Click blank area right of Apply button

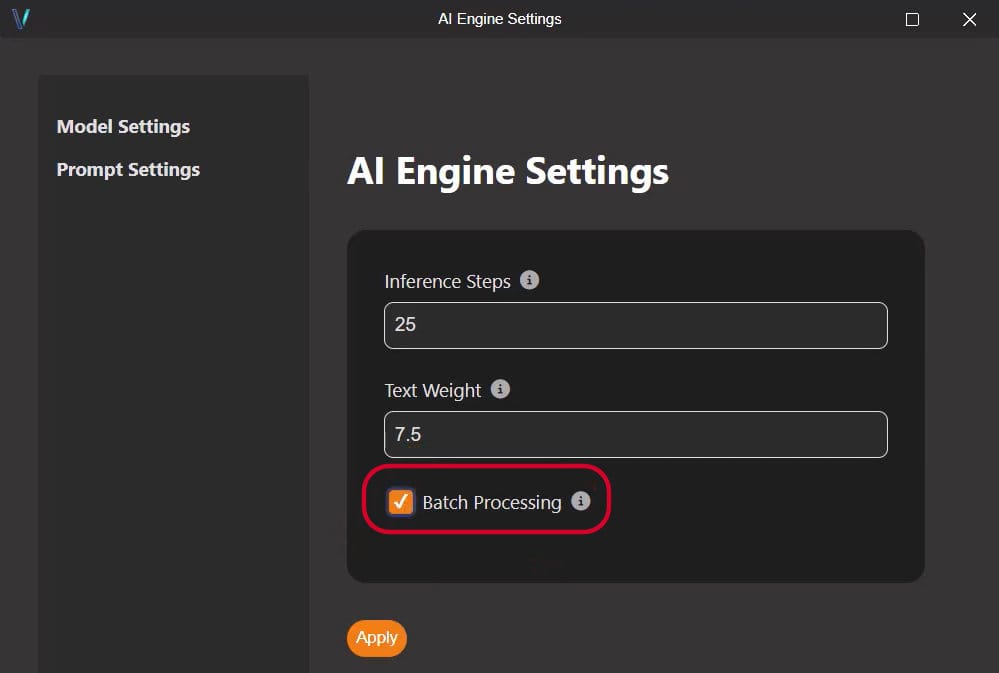pyautogui.click(x=650, y=638)
